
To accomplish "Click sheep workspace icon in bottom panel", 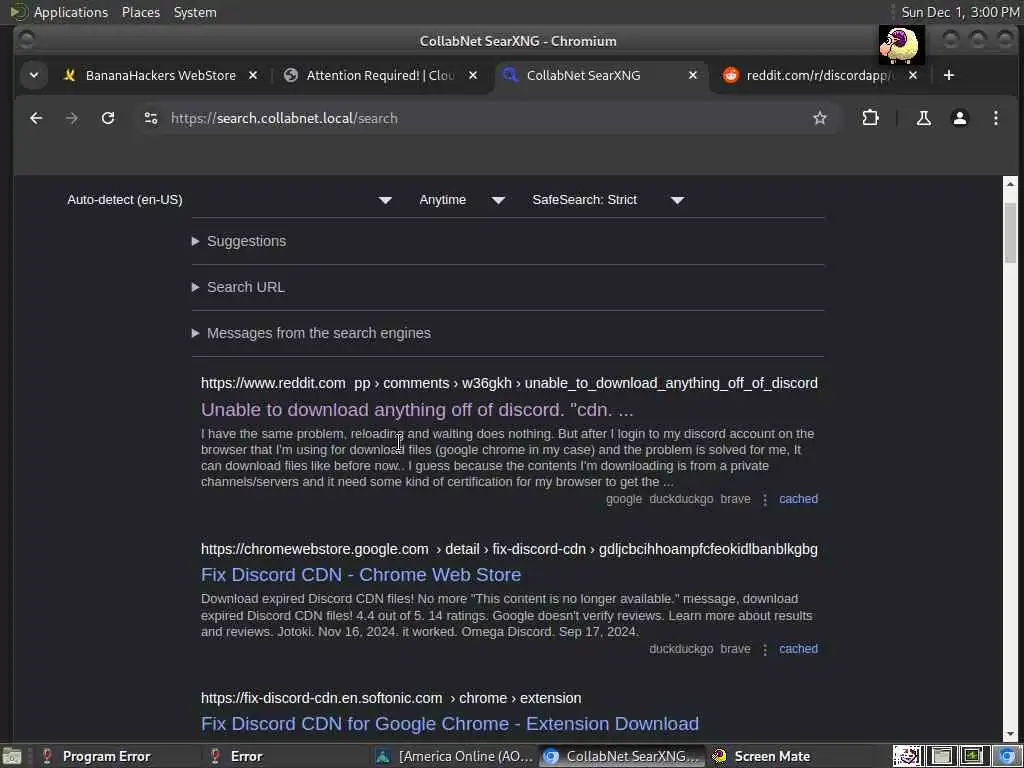I will point(907,756).
